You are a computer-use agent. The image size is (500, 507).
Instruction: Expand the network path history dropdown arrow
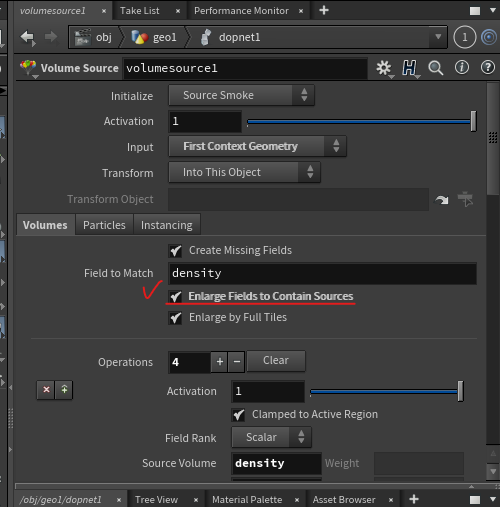[438, 36]
